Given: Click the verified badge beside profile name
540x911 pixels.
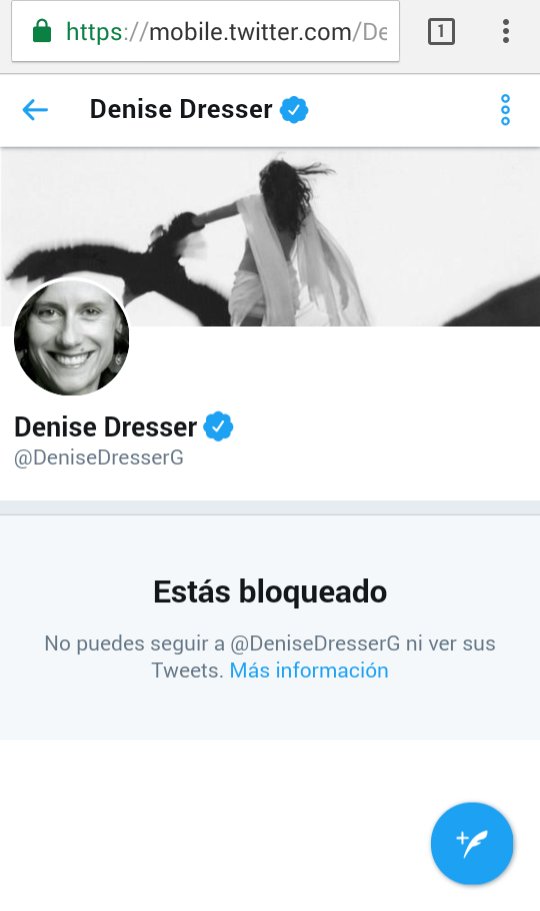Looking at the screenshot, I should [218, 426].
